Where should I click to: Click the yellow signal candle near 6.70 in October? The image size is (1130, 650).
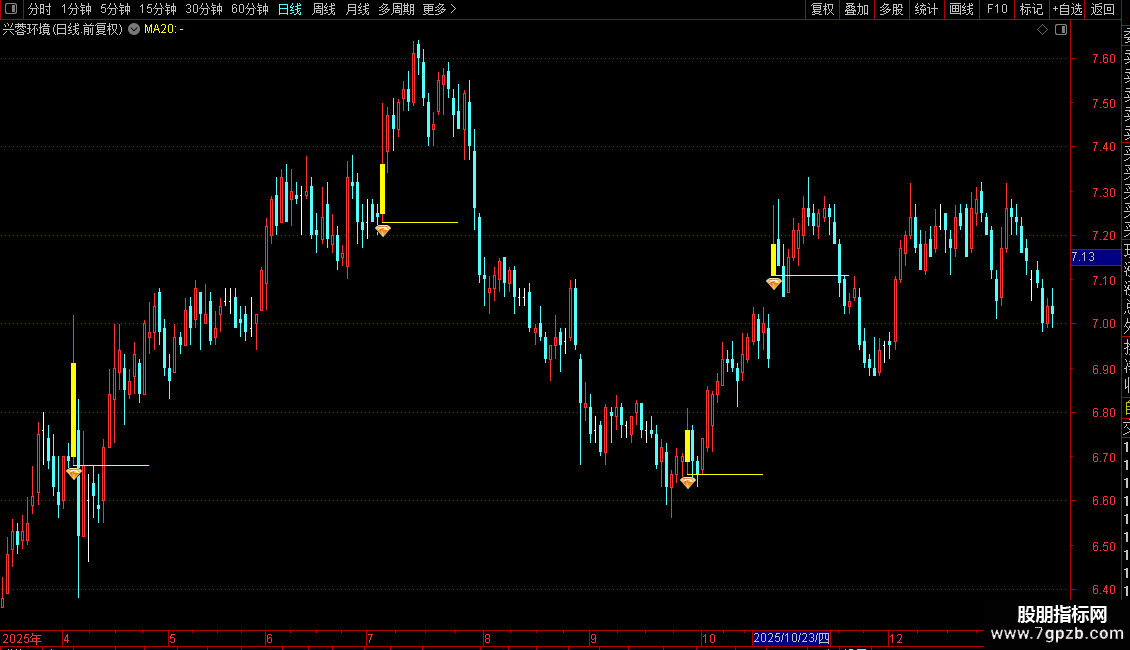point(688,446)
